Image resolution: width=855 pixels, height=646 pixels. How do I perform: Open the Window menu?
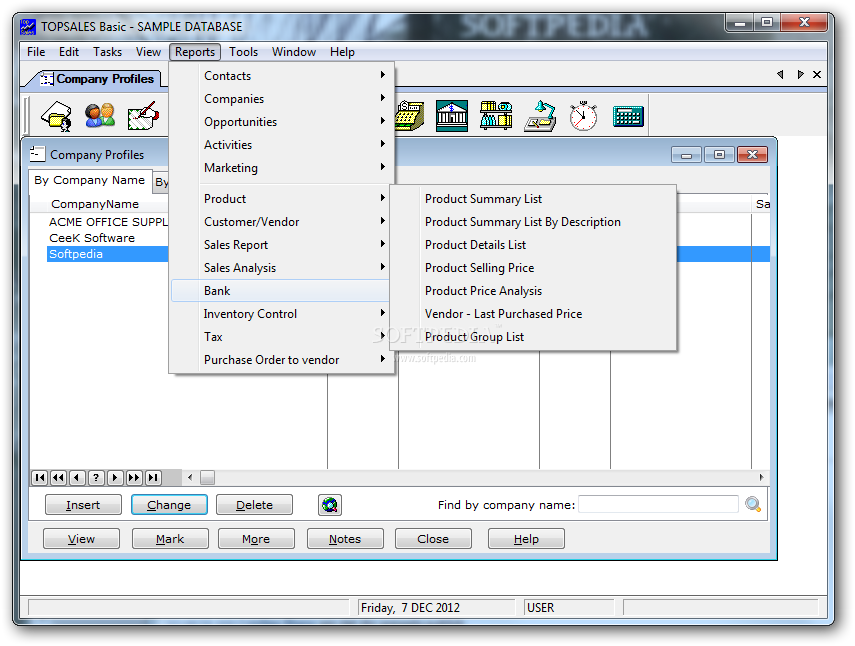pos(294,52)
